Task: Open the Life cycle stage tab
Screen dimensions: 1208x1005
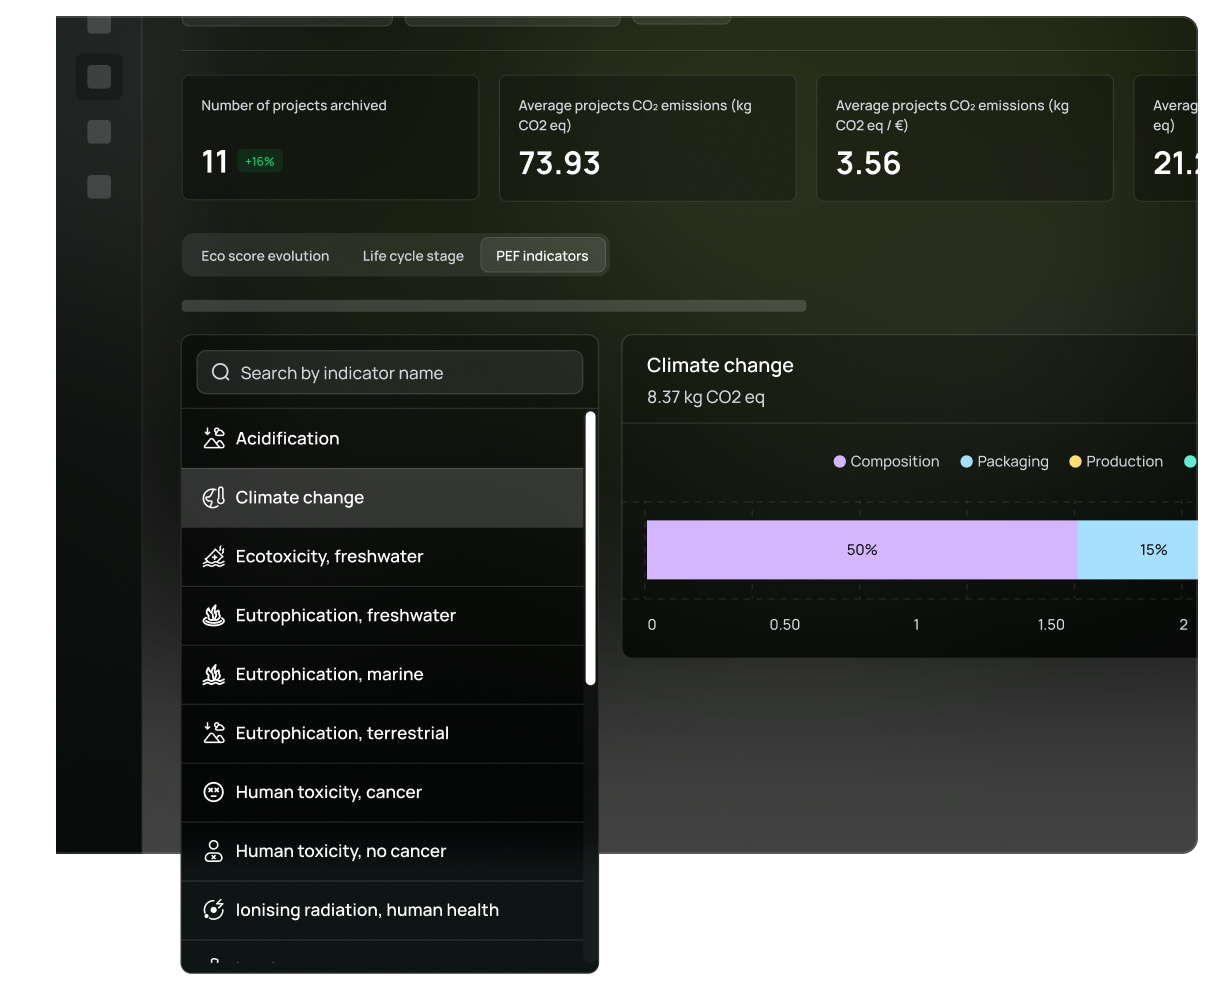Action: pos(413,256)
